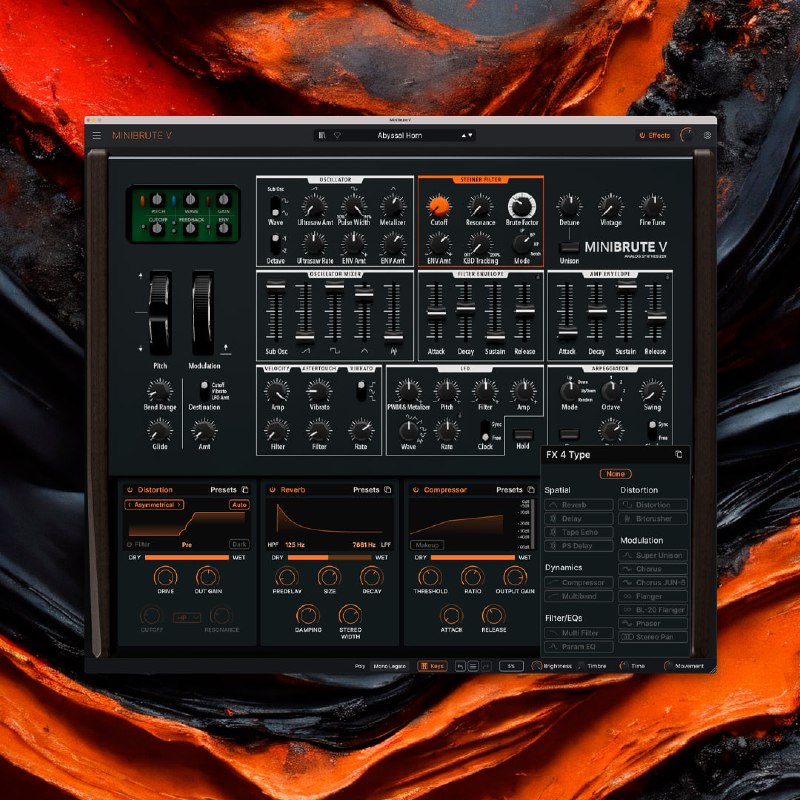The width and height of the screenshot is (800, 800).
Task: Click the FX 4 Type copy icon
Action: (x=678, y=454)
